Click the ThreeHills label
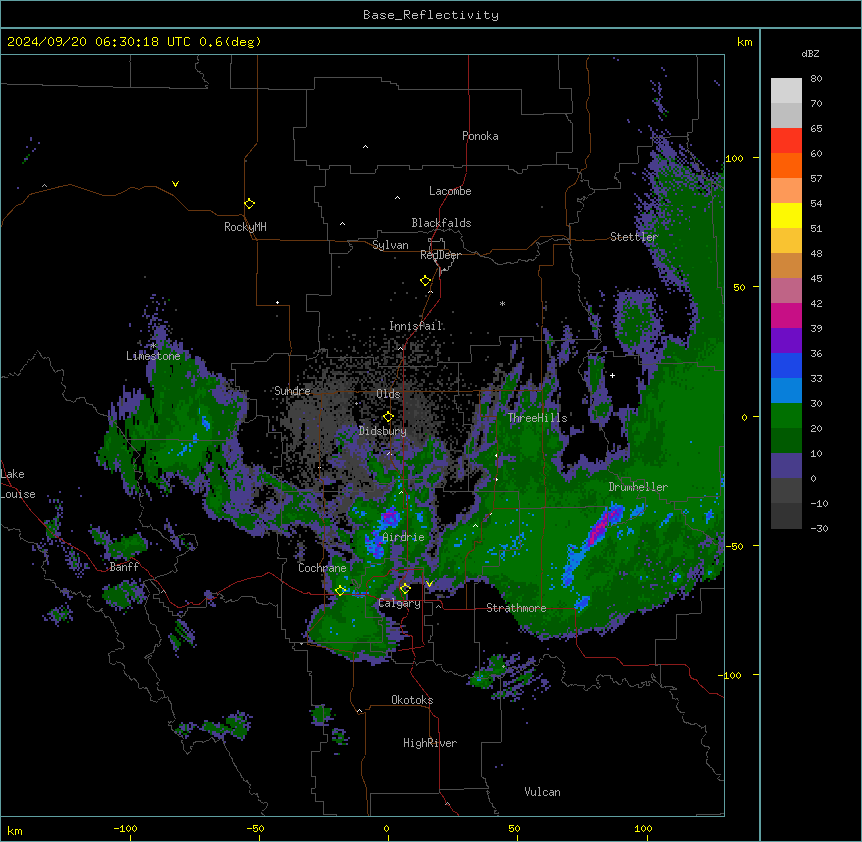This screenshot has width=862, height=842. click(x=538, y=418)
